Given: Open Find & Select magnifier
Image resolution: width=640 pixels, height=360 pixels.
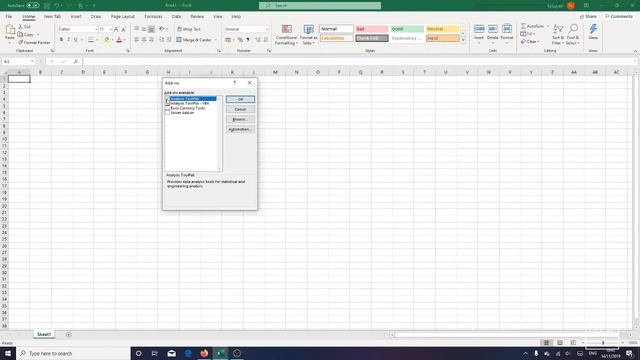Looking at the screenshot, I should tap(573, 34).
